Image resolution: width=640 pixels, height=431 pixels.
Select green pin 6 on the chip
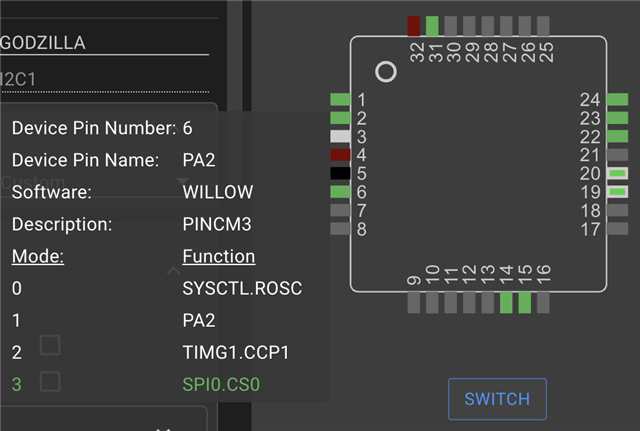[340, 192]
